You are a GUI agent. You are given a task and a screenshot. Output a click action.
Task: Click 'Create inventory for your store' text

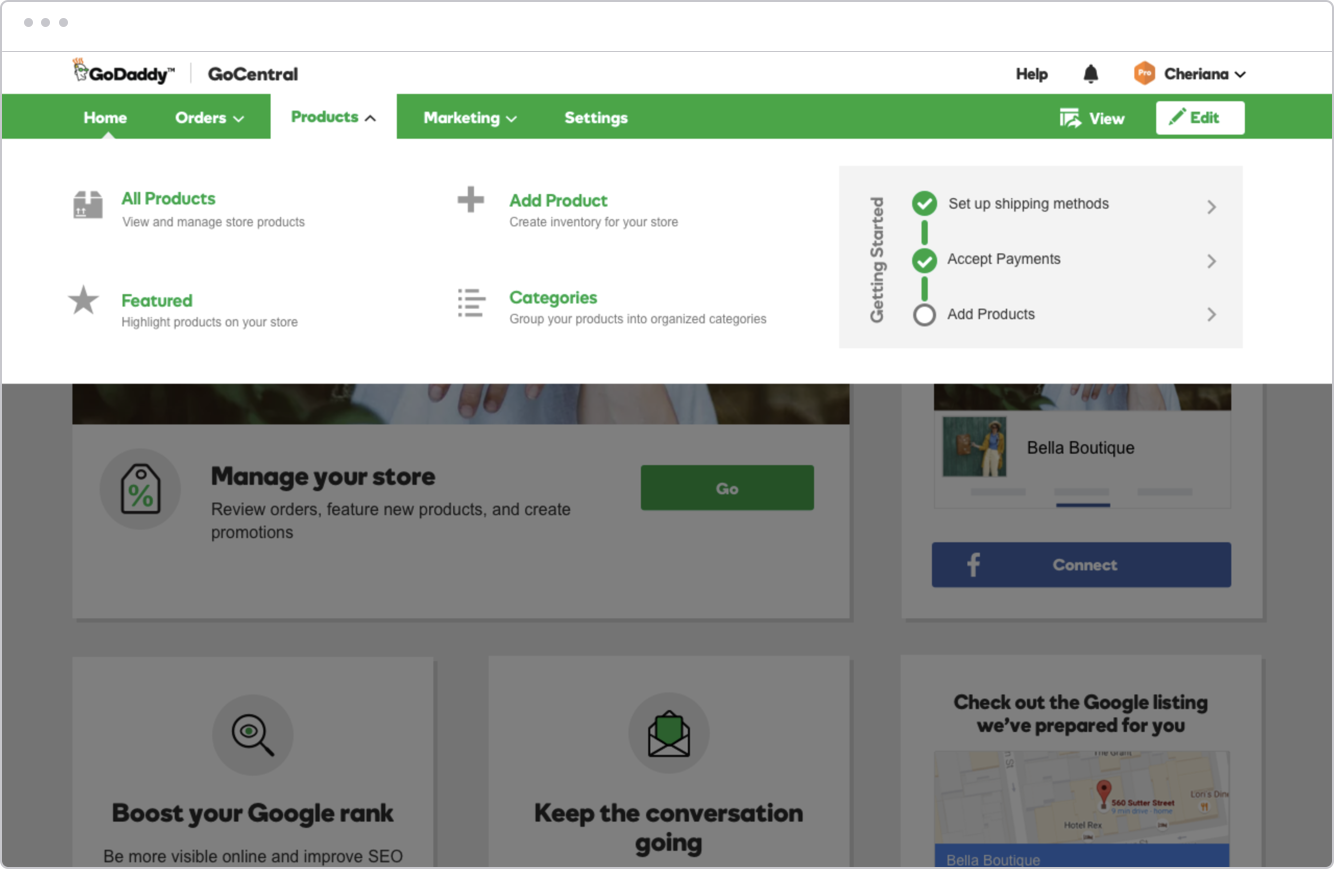[593, 222]
